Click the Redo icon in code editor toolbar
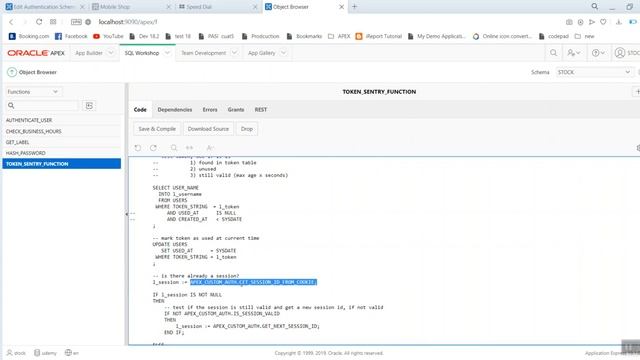The image size is (640, 360). click(x=153, y=148)
